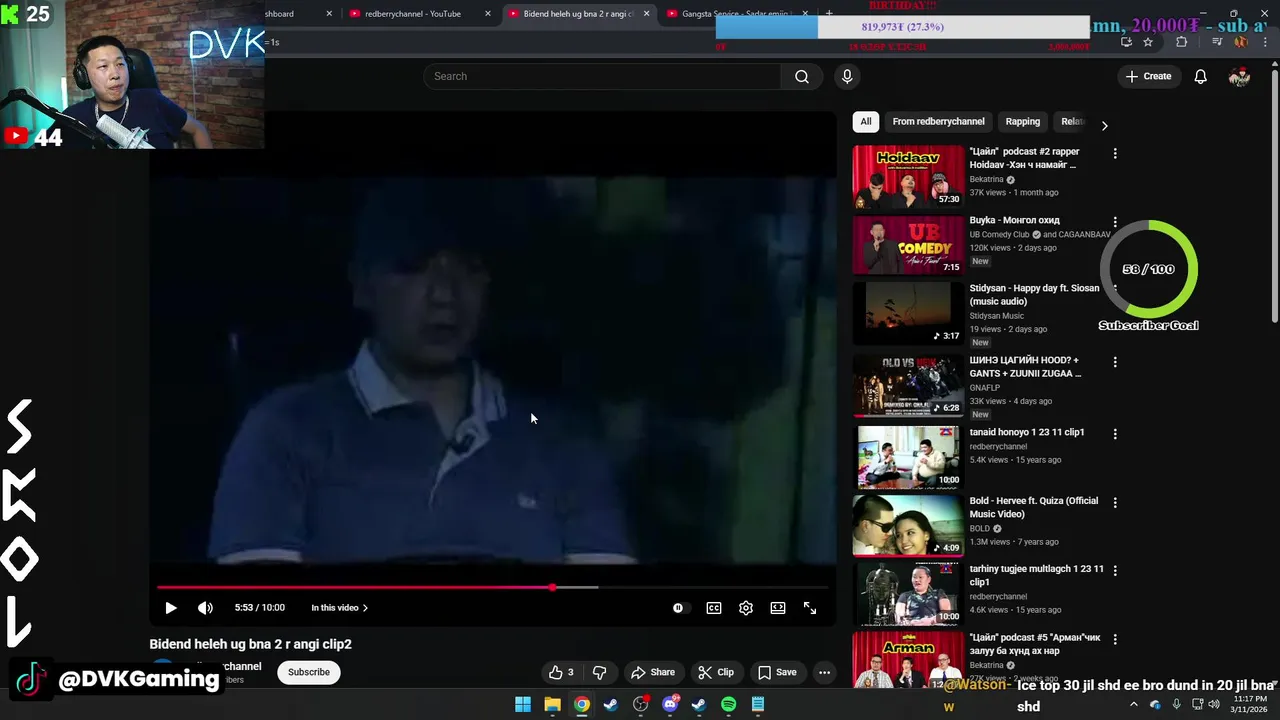Open options for 'tanaid honoyo' video

1115,434
